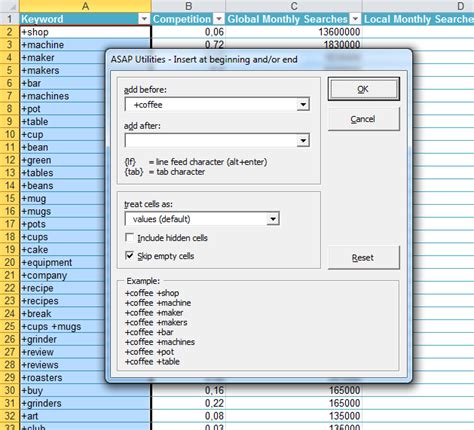Confirm the dialog with the OK button

pos(363,89)
